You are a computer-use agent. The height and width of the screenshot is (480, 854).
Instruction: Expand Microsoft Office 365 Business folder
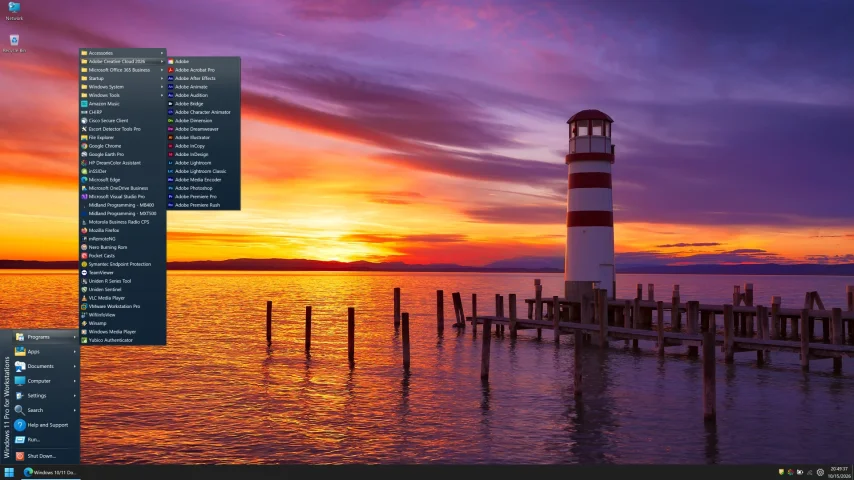click(123, 70)
